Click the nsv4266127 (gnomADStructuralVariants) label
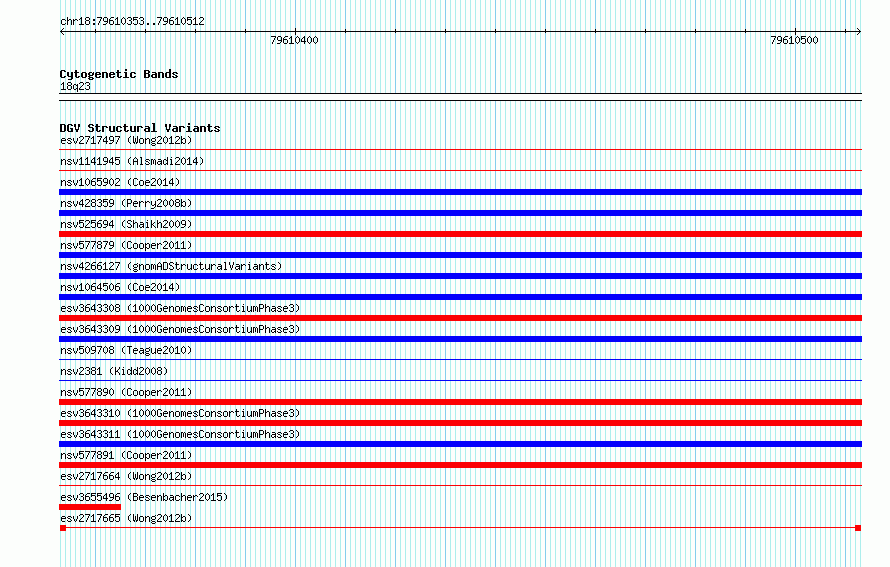Image resolution: width=890 pixels, height=567 pixels. point(171,266)
